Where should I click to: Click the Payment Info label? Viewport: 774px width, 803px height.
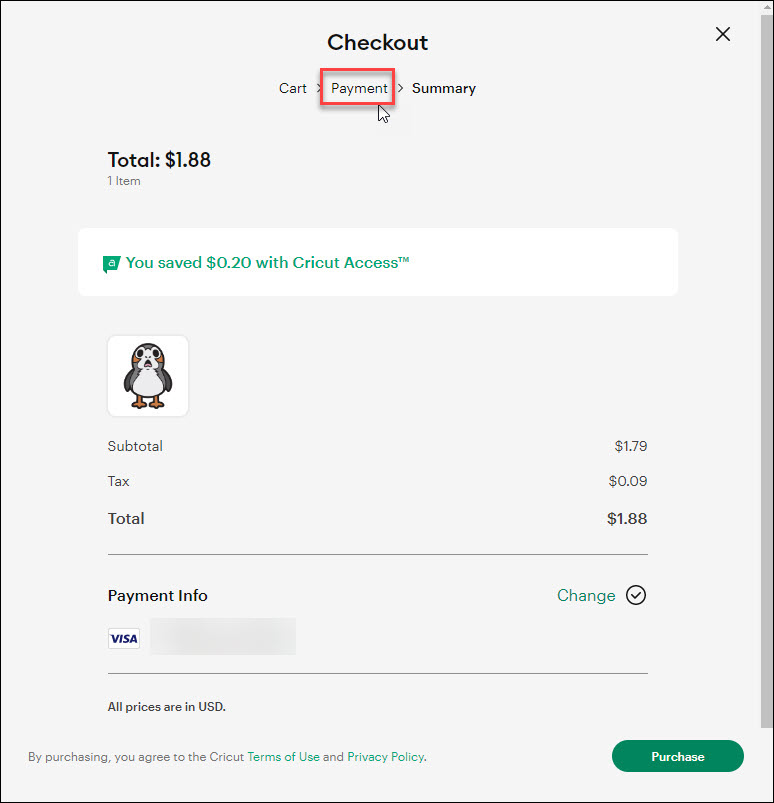pos(158,595)
